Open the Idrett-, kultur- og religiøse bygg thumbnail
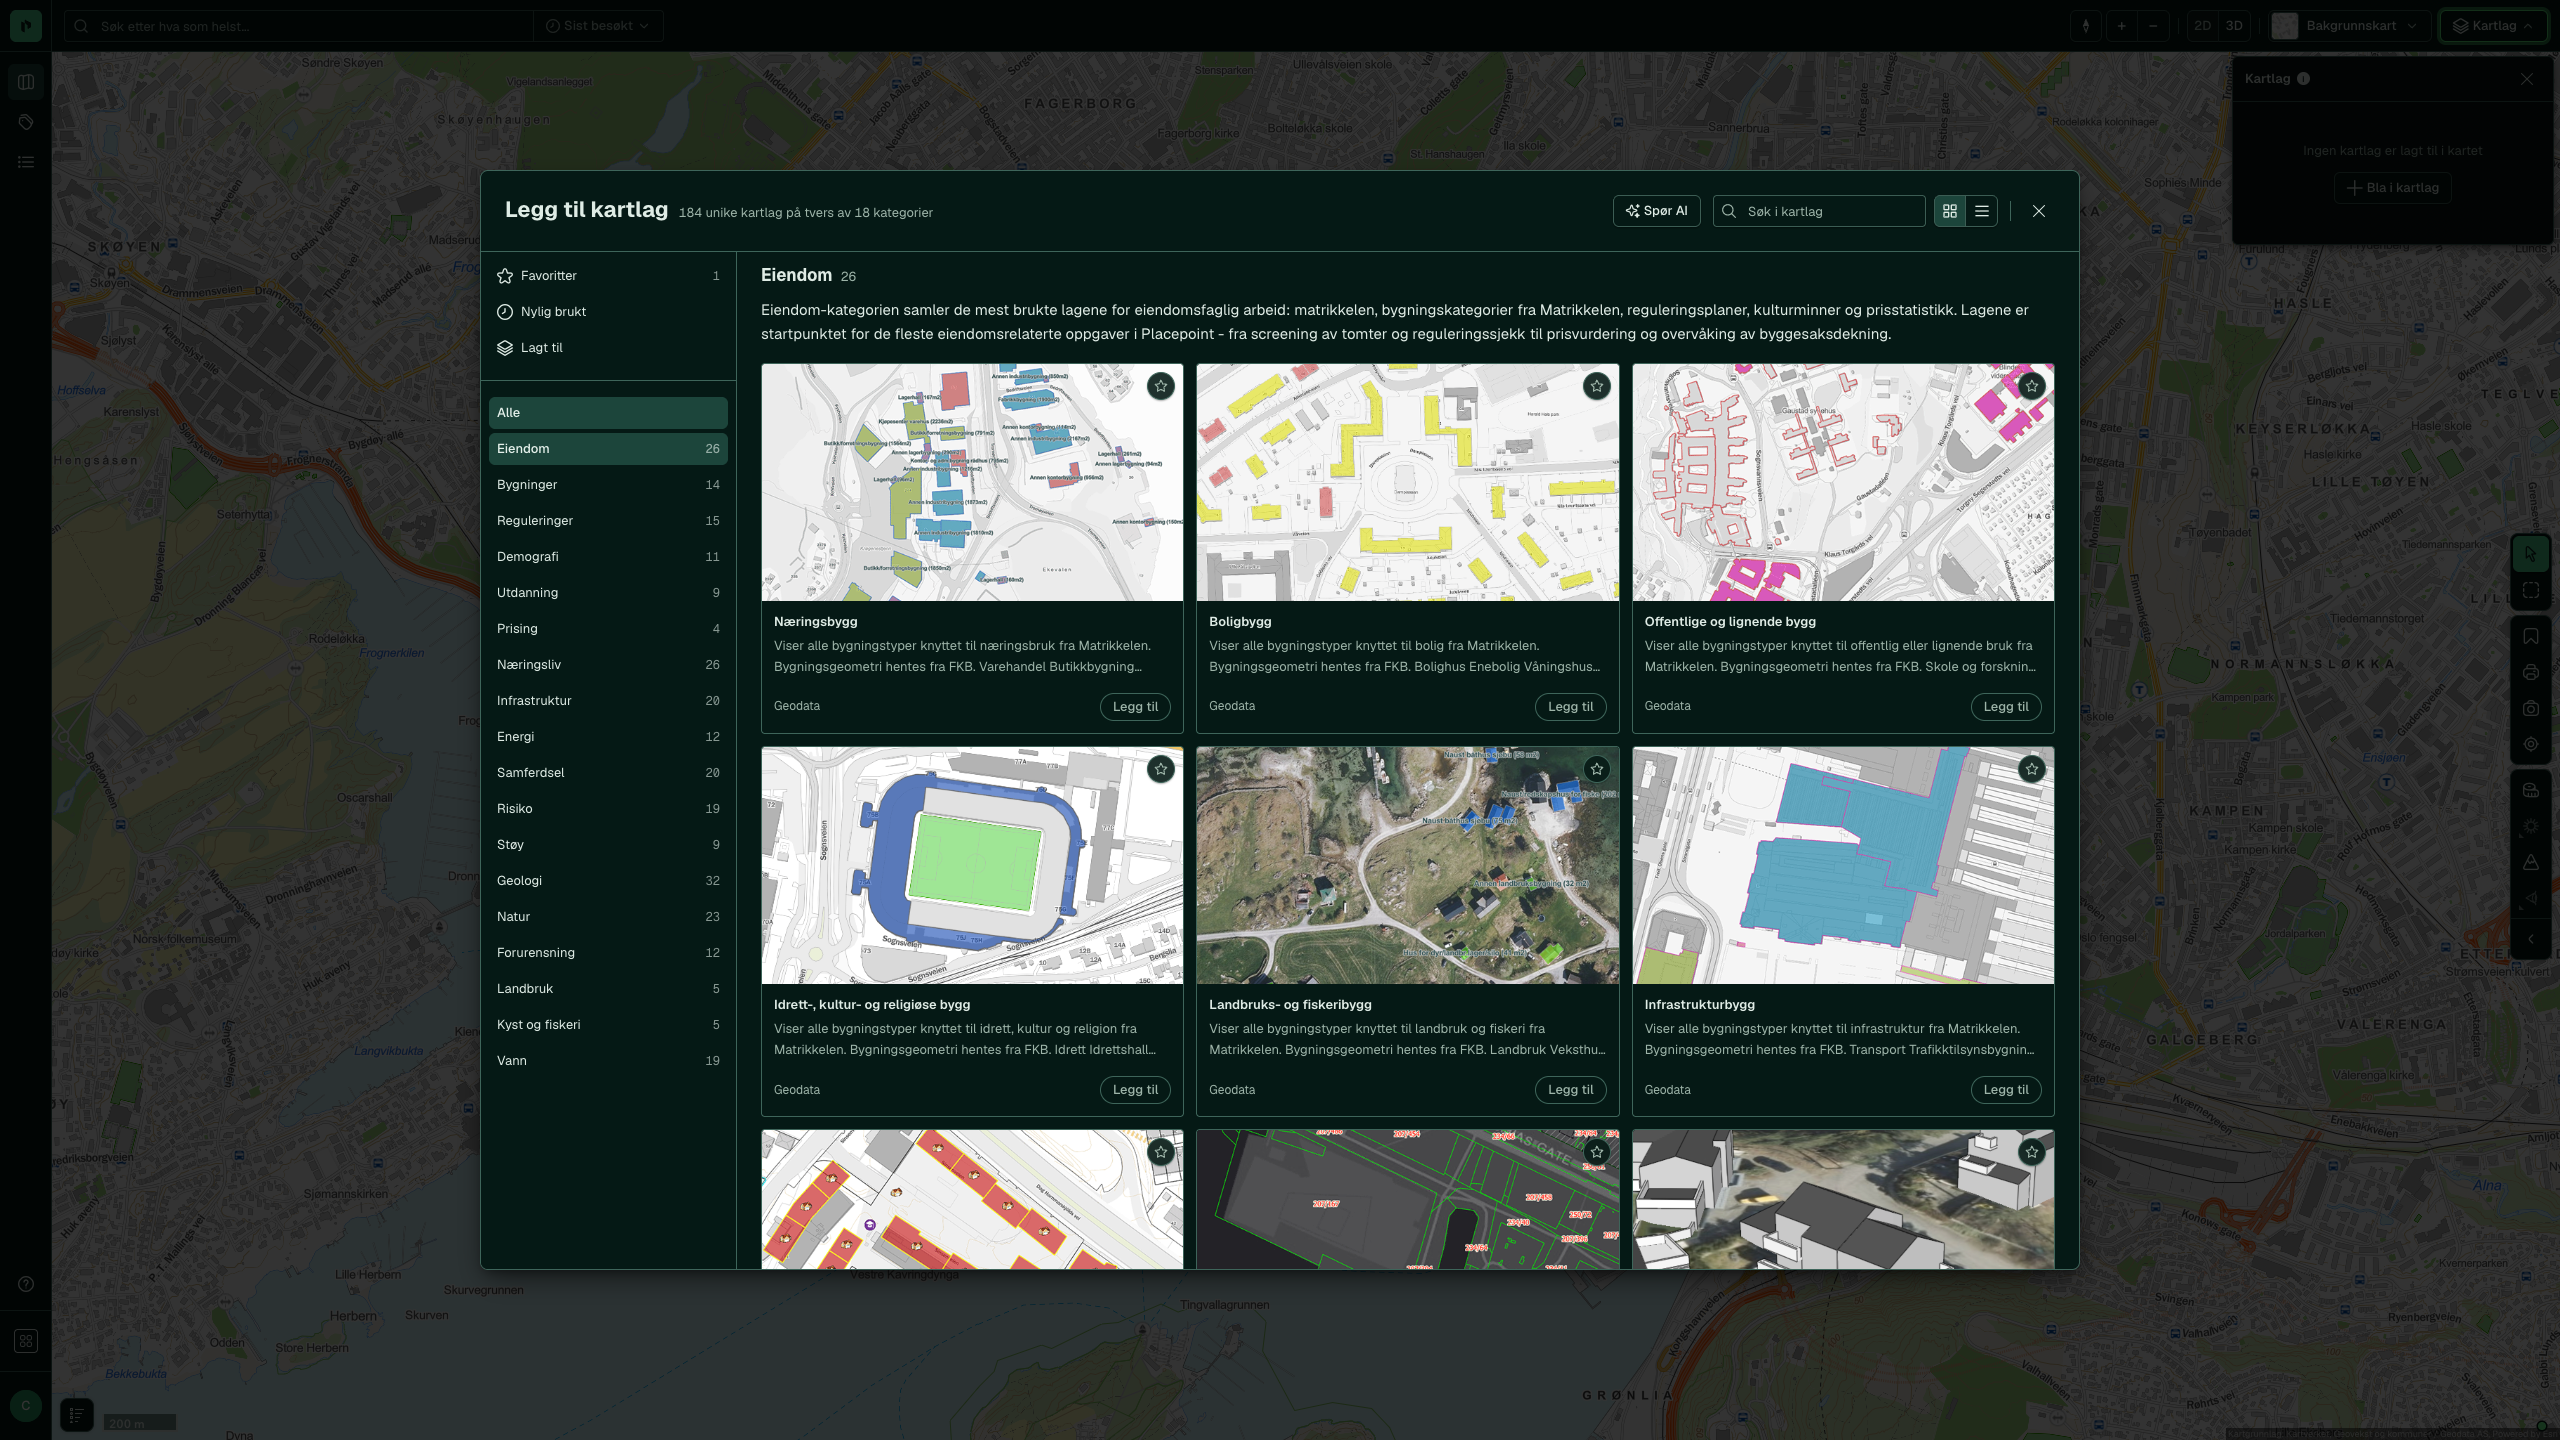This screenshot has height=1440, width=2560. click(972, 865)
